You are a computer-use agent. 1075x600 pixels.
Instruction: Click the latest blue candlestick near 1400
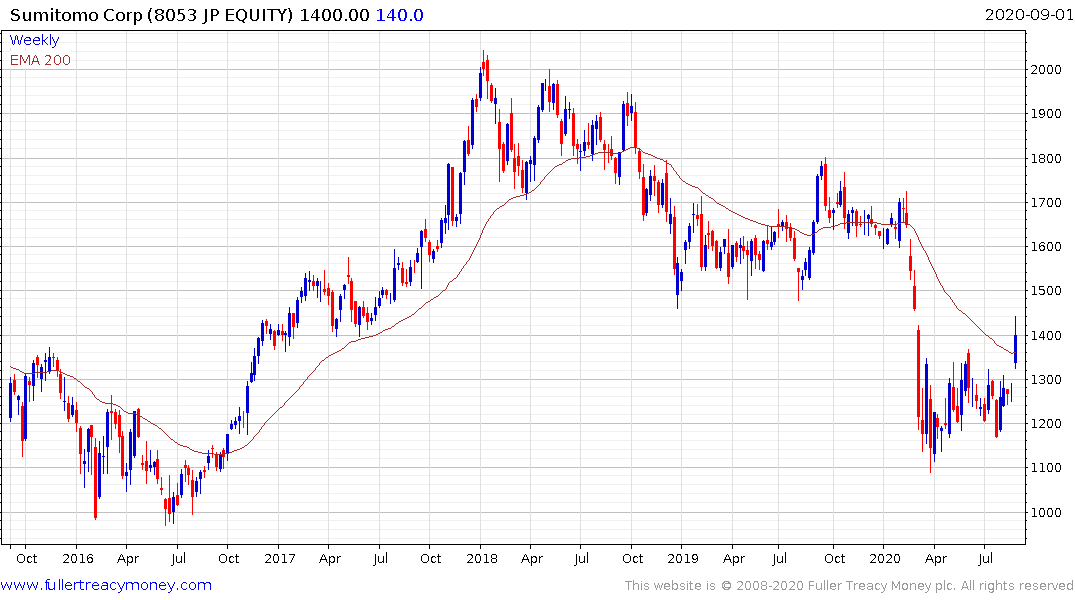tap(1015, 343)
